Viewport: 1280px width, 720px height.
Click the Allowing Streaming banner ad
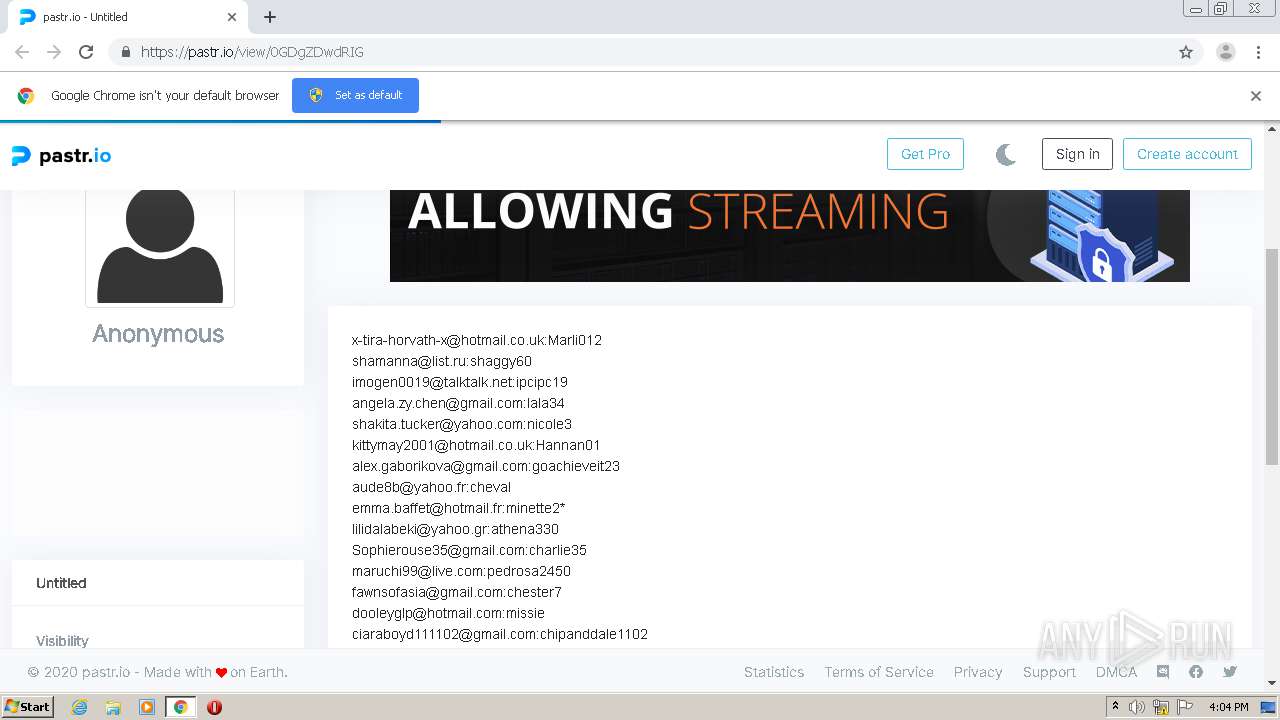(790, 236)
